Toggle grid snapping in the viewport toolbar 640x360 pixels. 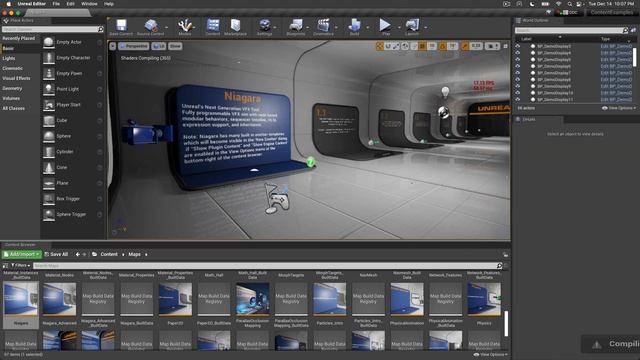pyautogui.click(x=422, y=46)
